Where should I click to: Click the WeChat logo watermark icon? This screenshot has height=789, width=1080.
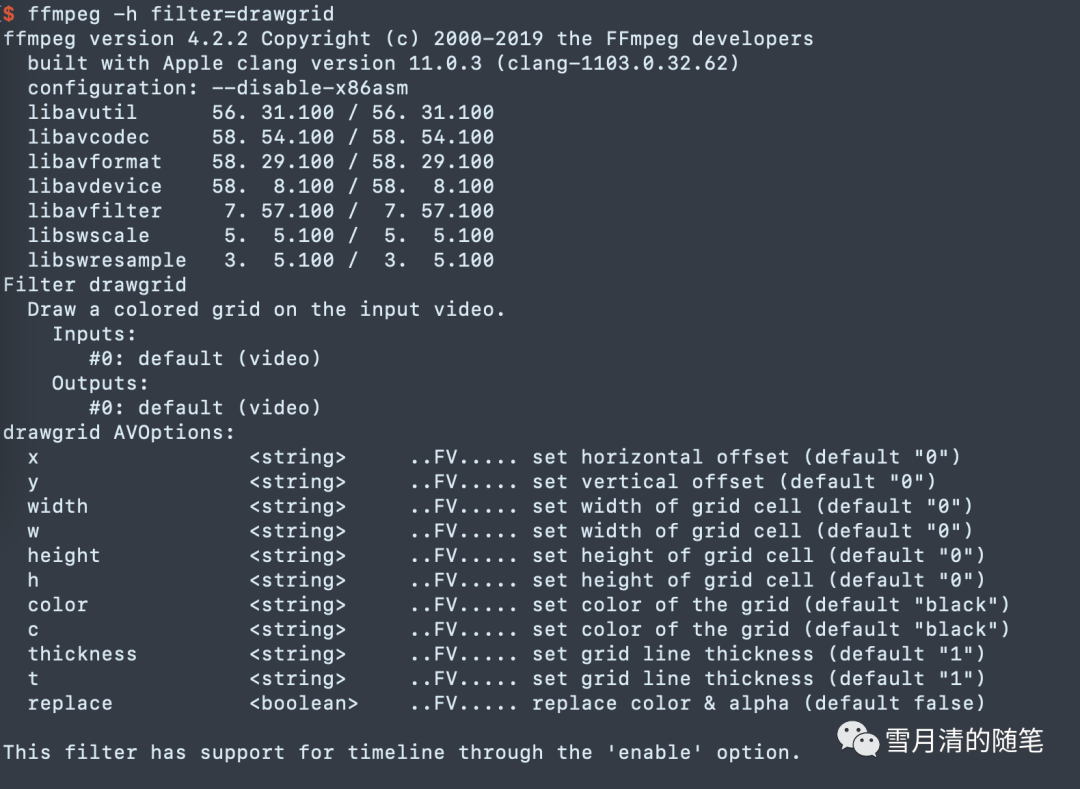coord(858,739)
